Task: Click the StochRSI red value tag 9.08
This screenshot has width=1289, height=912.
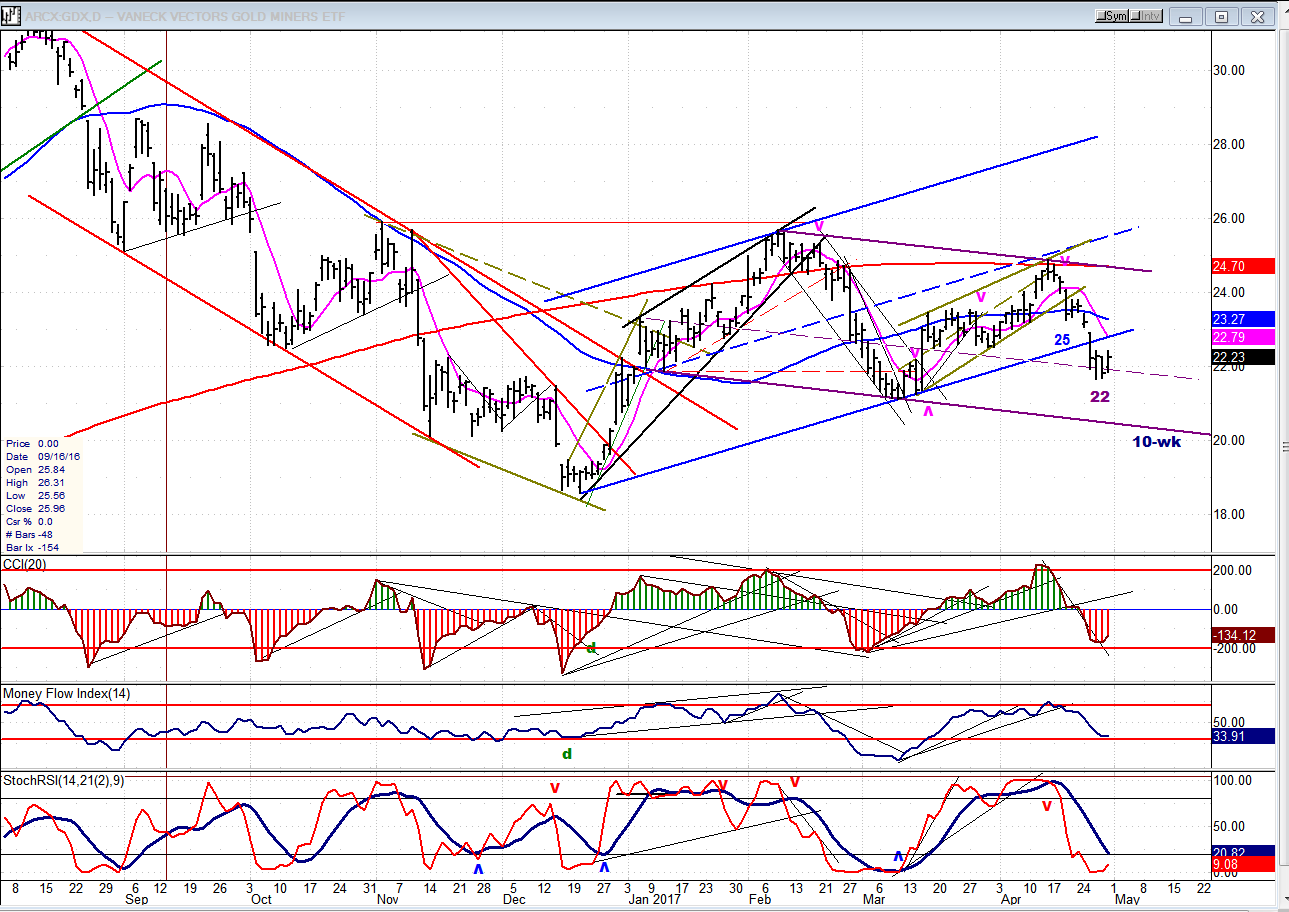Action: [1241, 864]
